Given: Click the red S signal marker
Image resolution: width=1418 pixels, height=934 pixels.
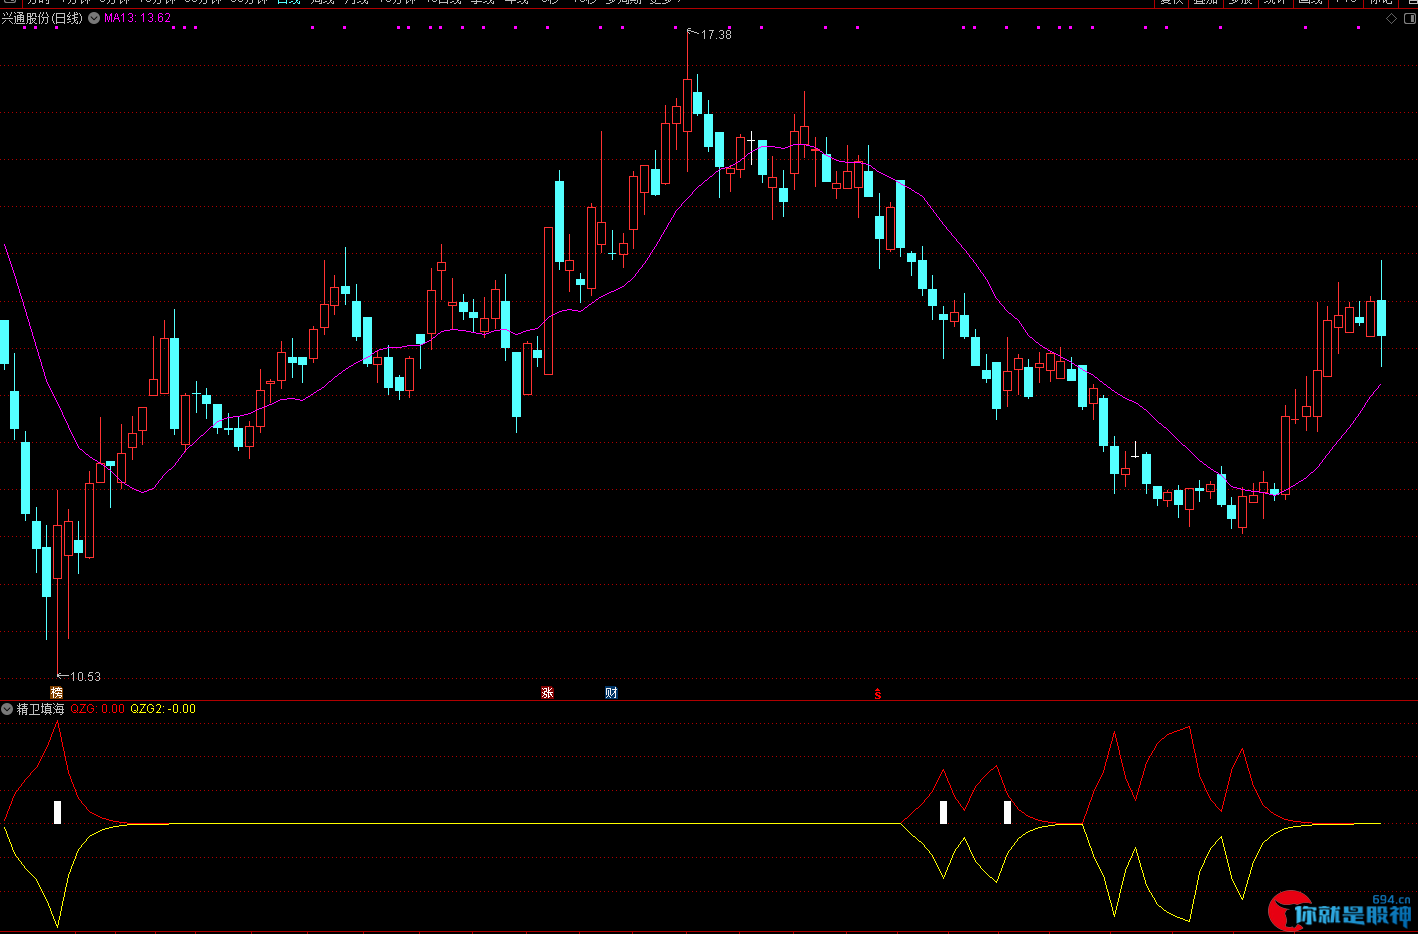Looking at the screenshot, I should pyautogui.click(x=878, y=694).
